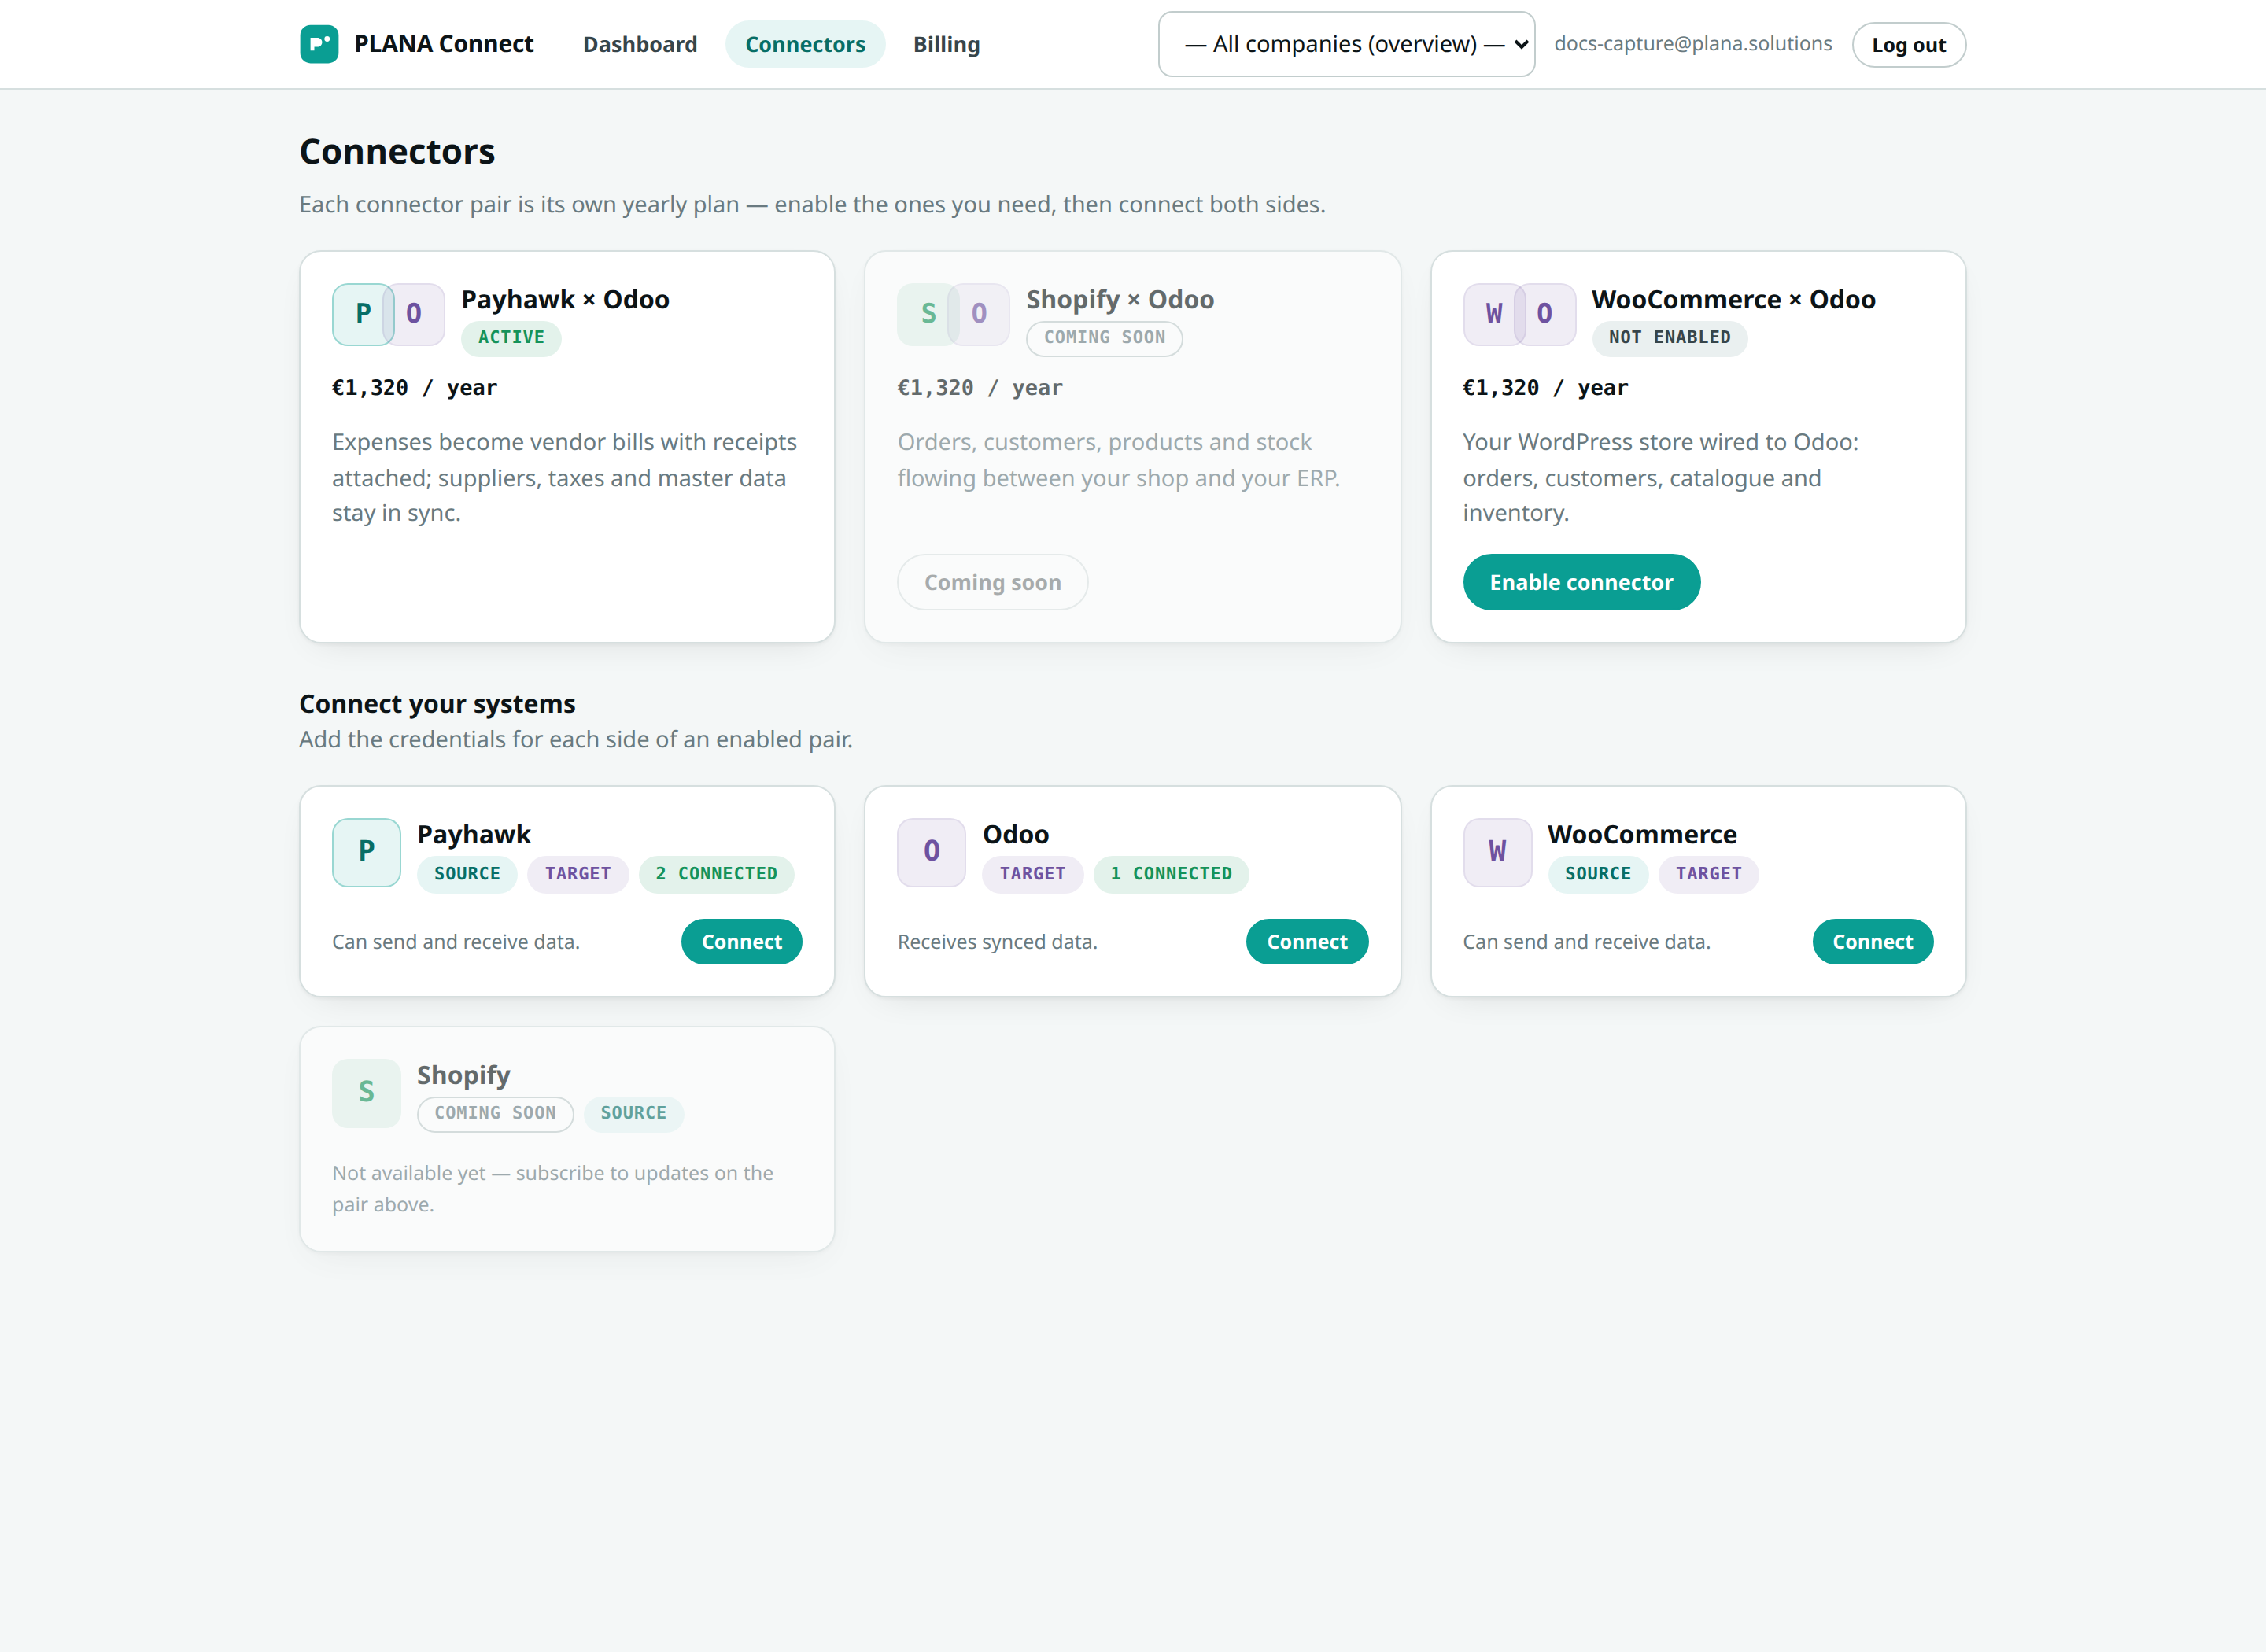This screenshot has height=1652, width=2266.
Task: Click the Odoo system O icon
Action: click(x=931, y=852)
